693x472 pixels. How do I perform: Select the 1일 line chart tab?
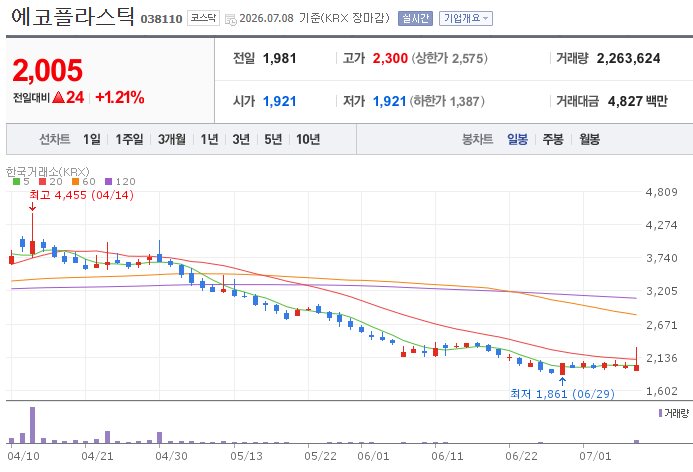[92, 140]
